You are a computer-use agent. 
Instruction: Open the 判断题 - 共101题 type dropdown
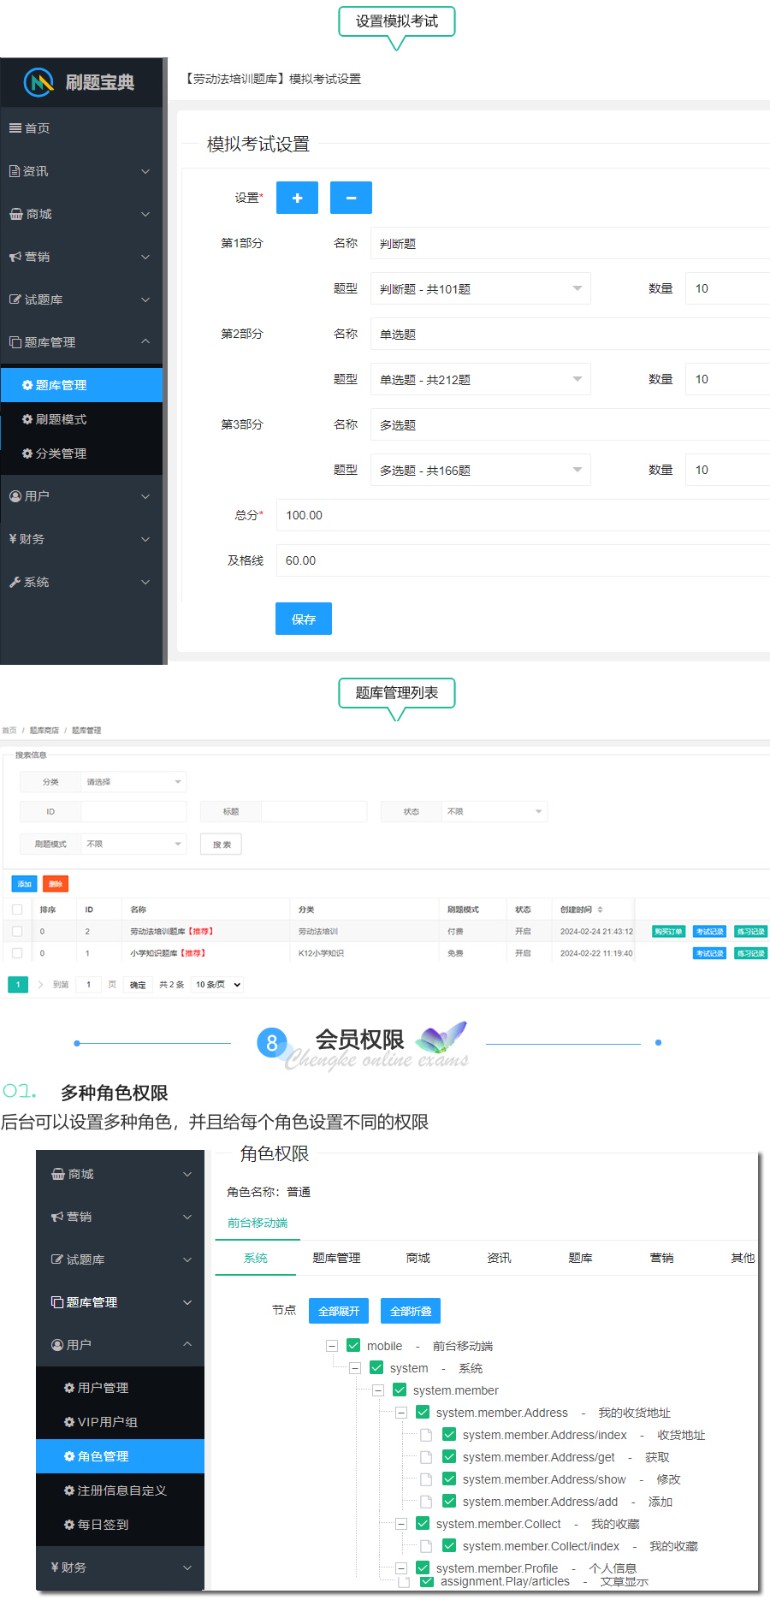pyautogui.click(x=480, y=289)
